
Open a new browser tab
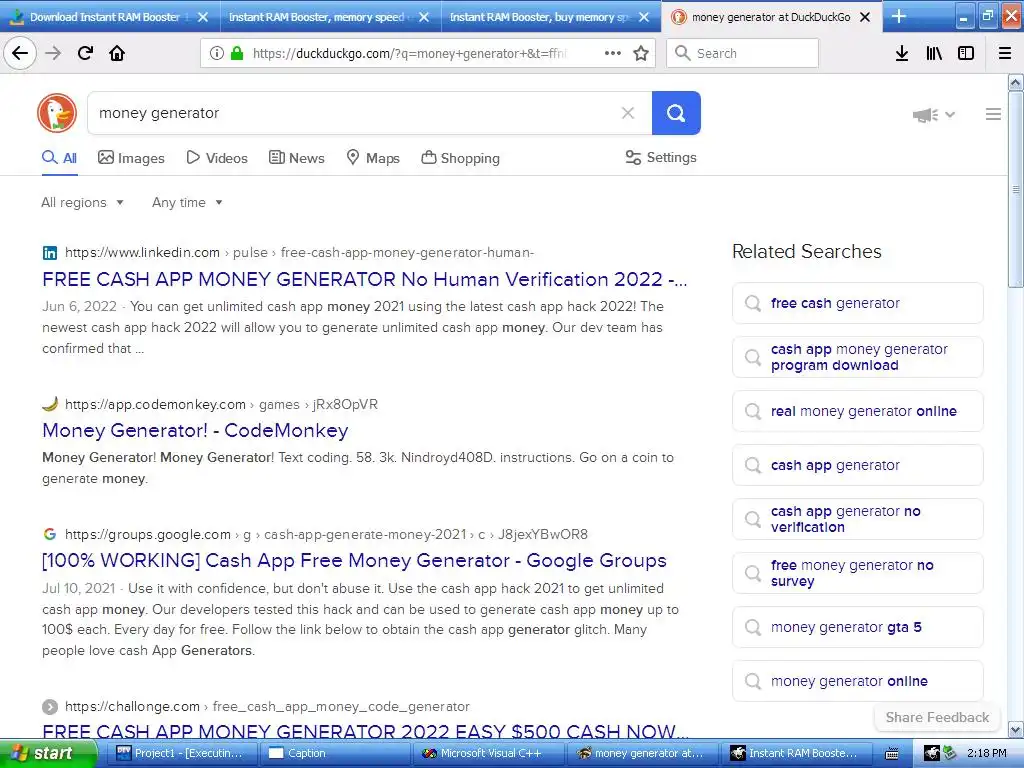click(x=899, y=16)
